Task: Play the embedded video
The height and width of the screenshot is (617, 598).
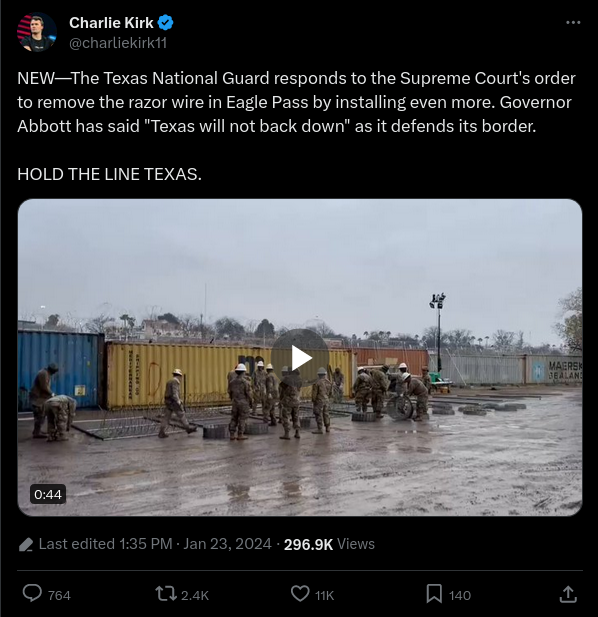Action: [x=300, y=358]
